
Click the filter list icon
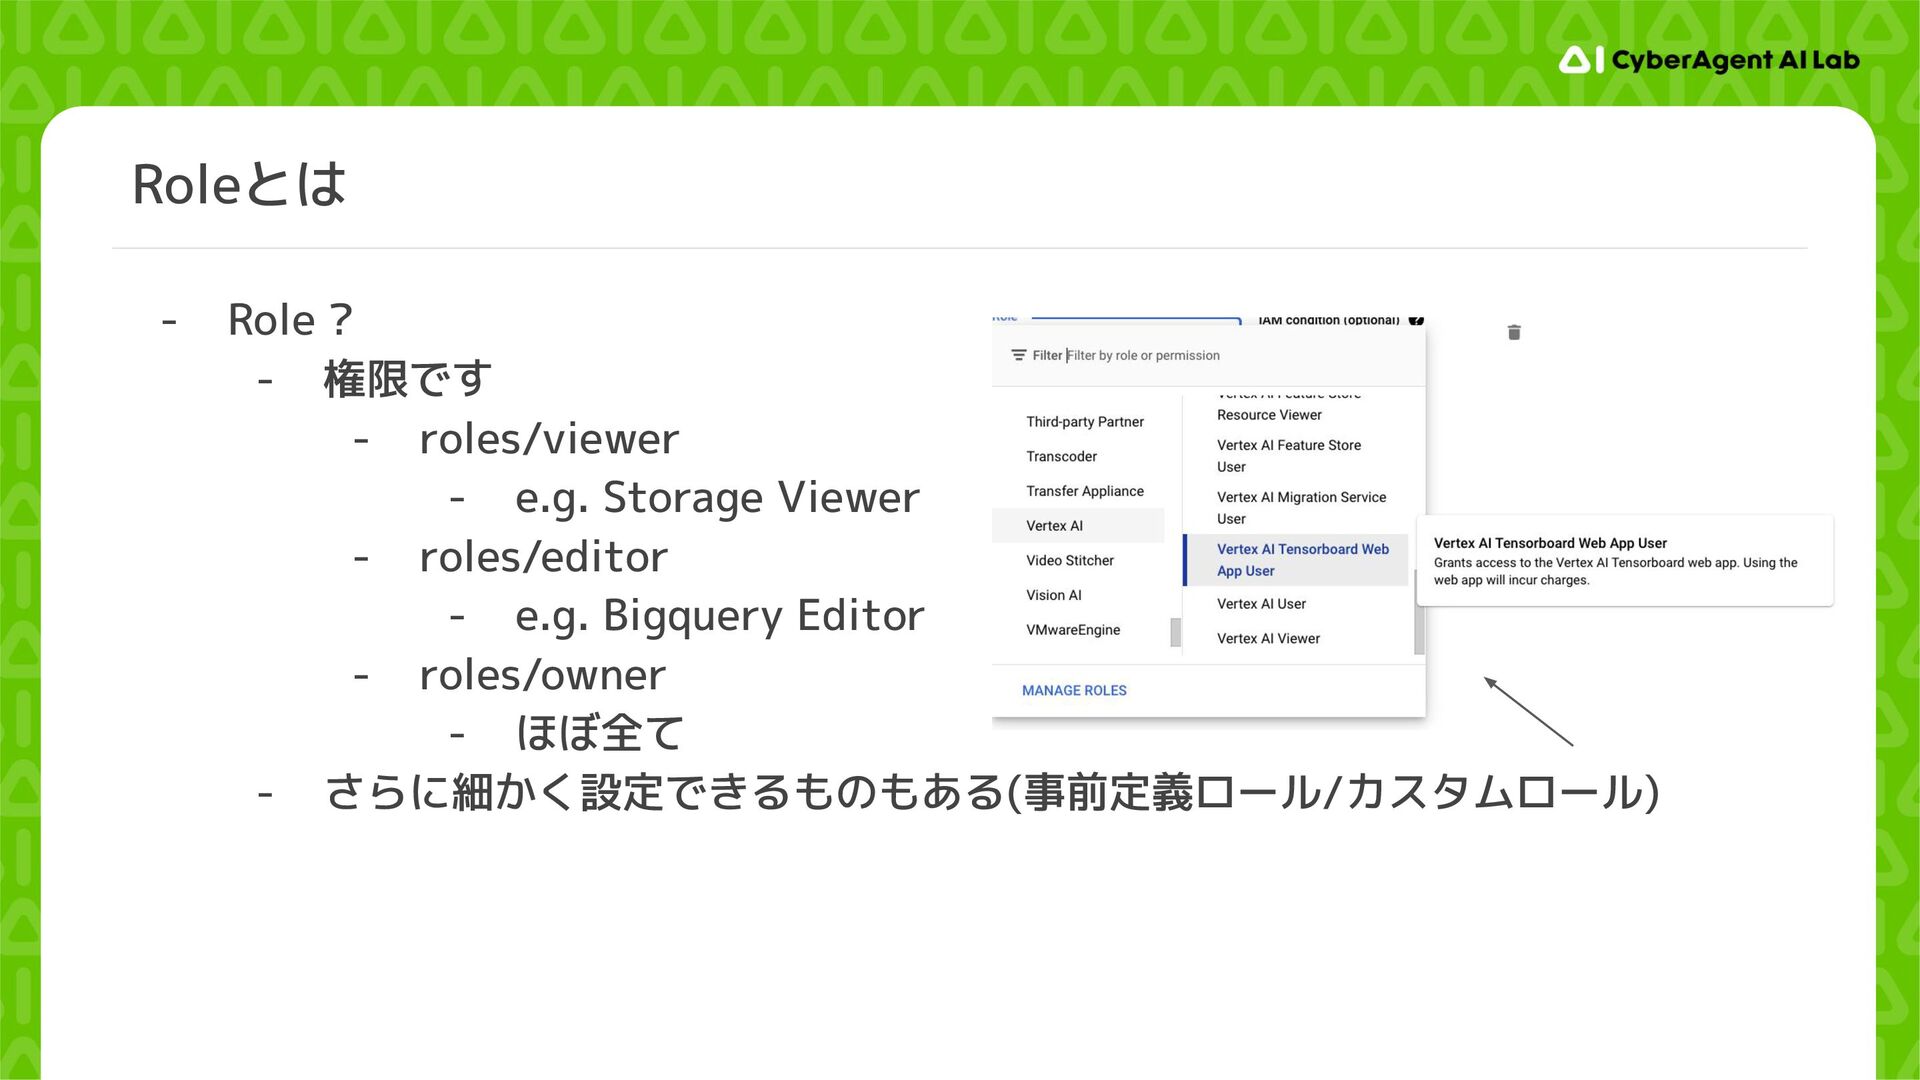click(x=1018, y=355)
